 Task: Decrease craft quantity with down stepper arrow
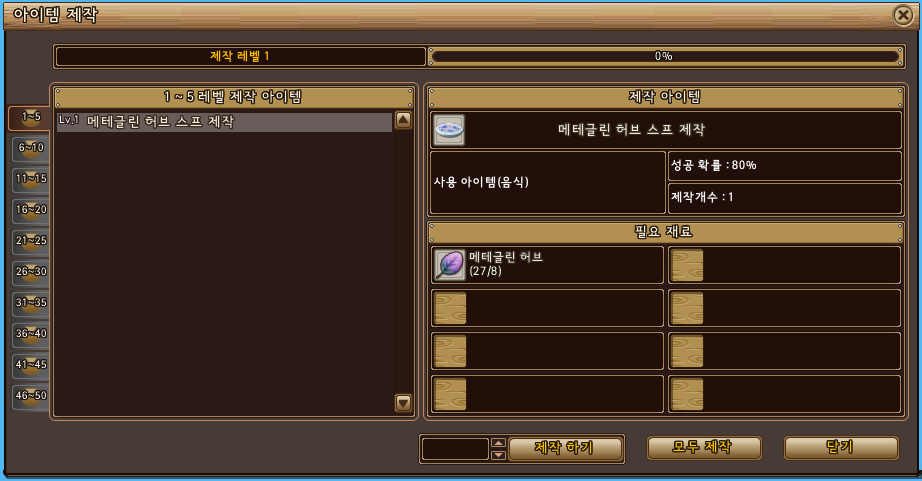point(498,455)
